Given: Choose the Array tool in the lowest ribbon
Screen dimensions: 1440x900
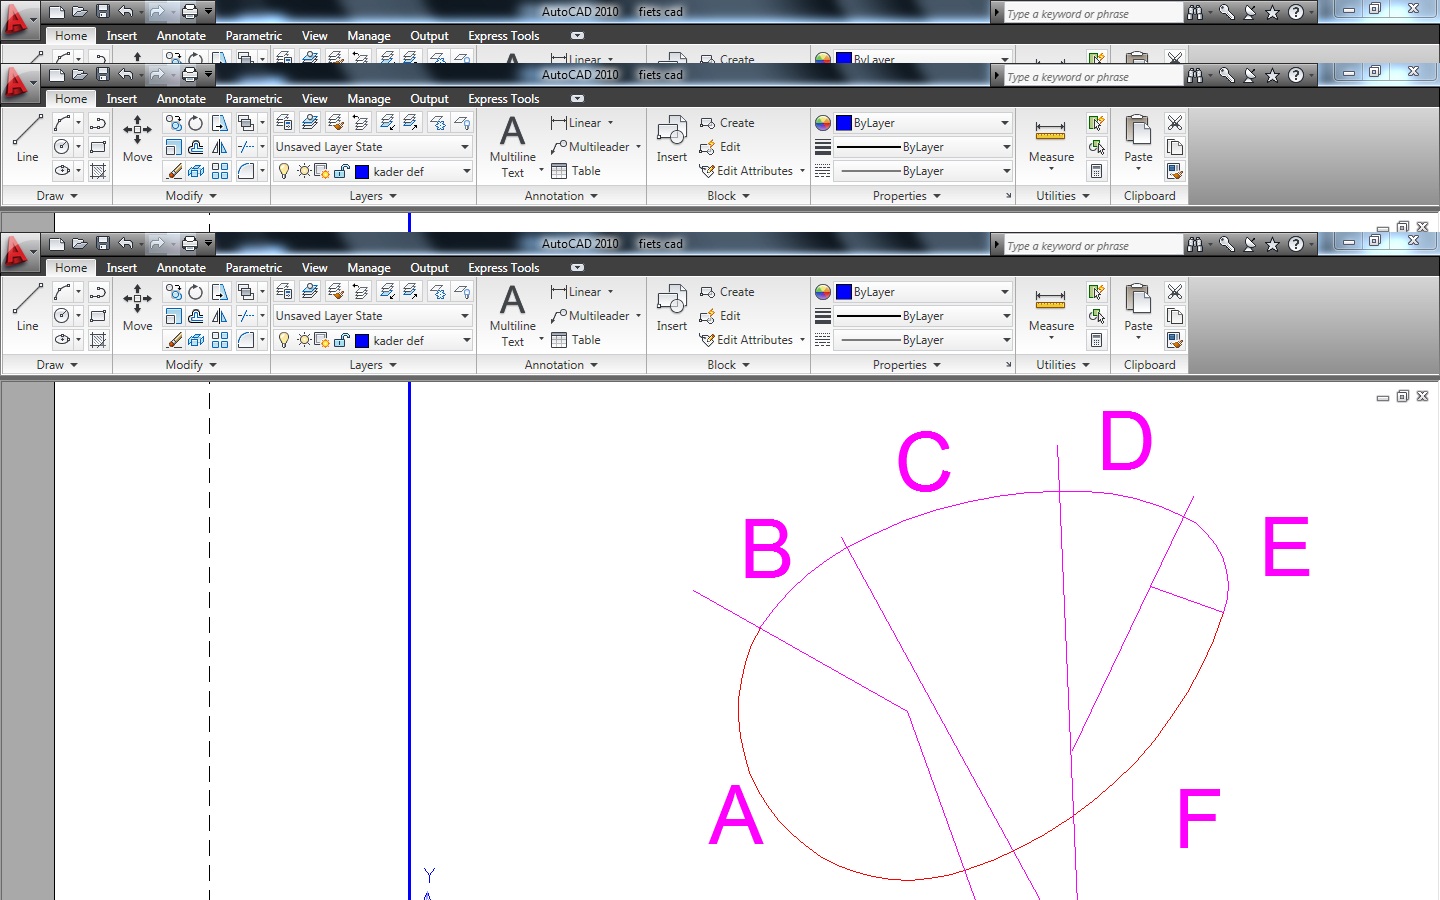Looking at the screenshot, I should click(x=220, y=340).
